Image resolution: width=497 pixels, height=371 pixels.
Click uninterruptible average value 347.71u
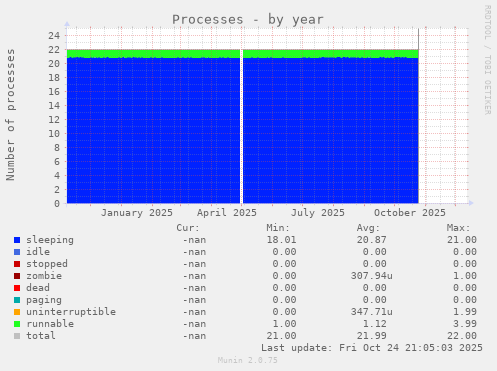click(372, 312)
